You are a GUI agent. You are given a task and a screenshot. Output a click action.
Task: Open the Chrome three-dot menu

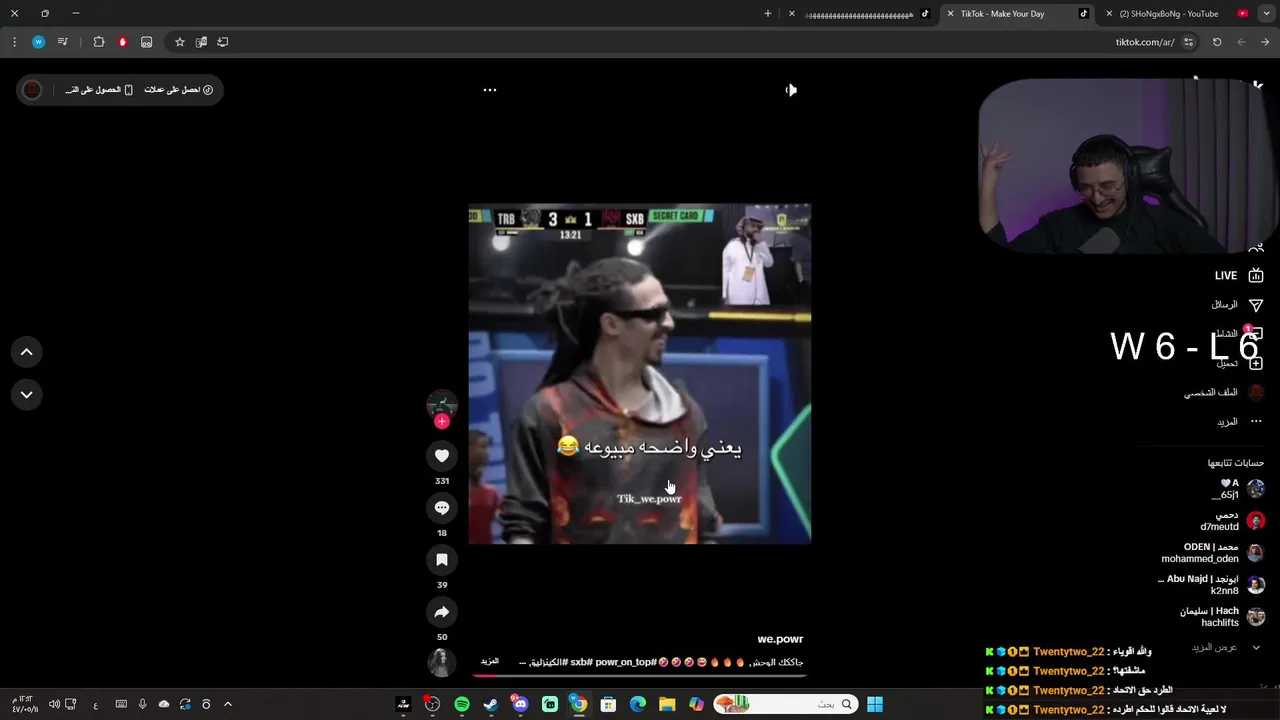(14, 42)
